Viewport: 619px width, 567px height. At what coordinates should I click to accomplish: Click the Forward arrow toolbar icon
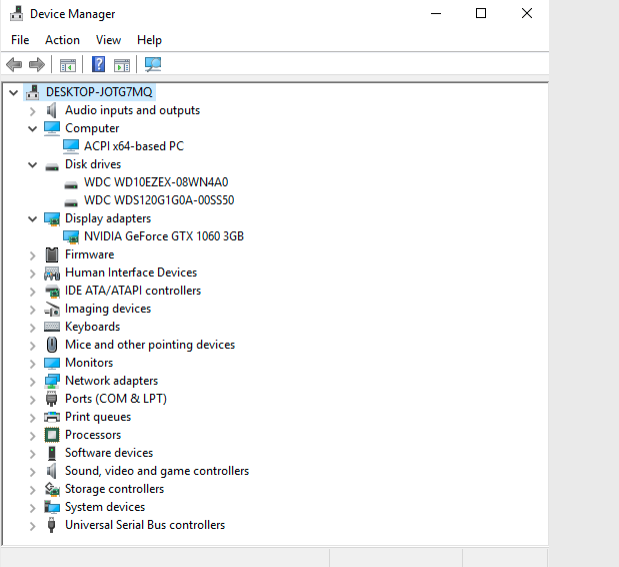(x=37, y=64)
